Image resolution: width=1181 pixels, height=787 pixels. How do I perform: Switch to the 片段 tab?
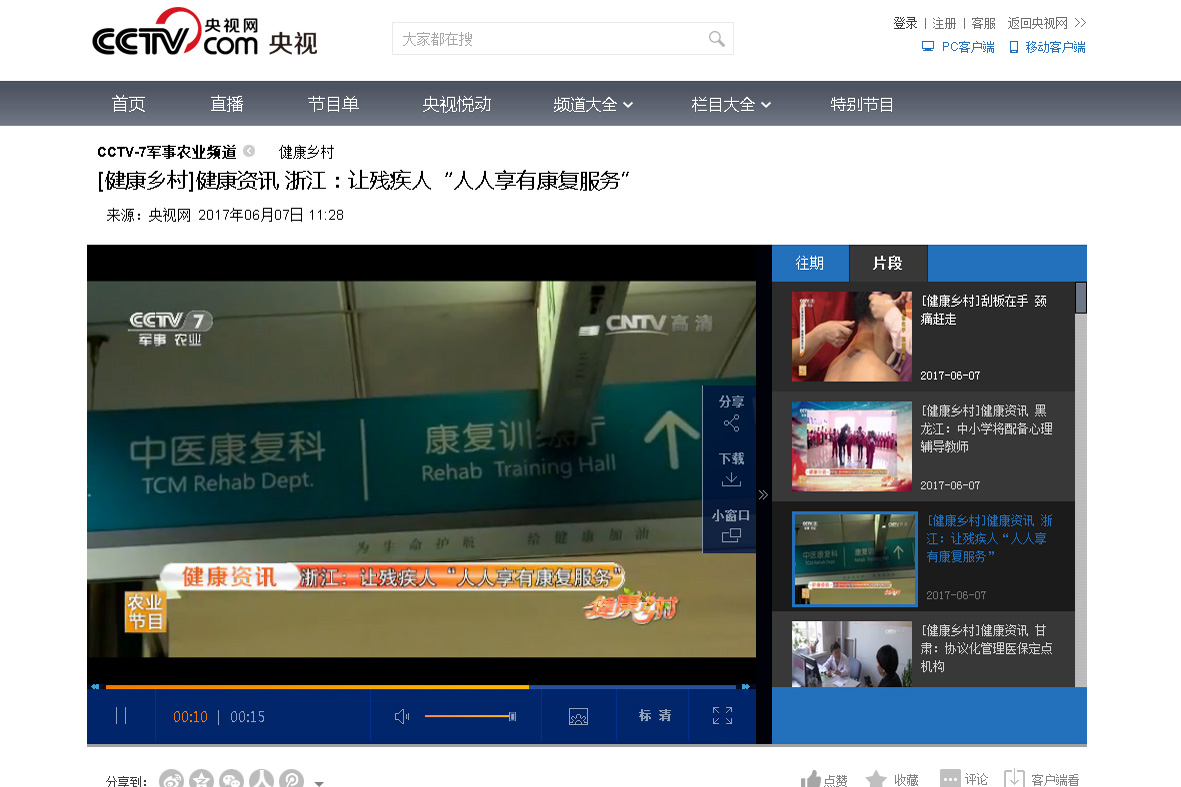click(888, 263)
